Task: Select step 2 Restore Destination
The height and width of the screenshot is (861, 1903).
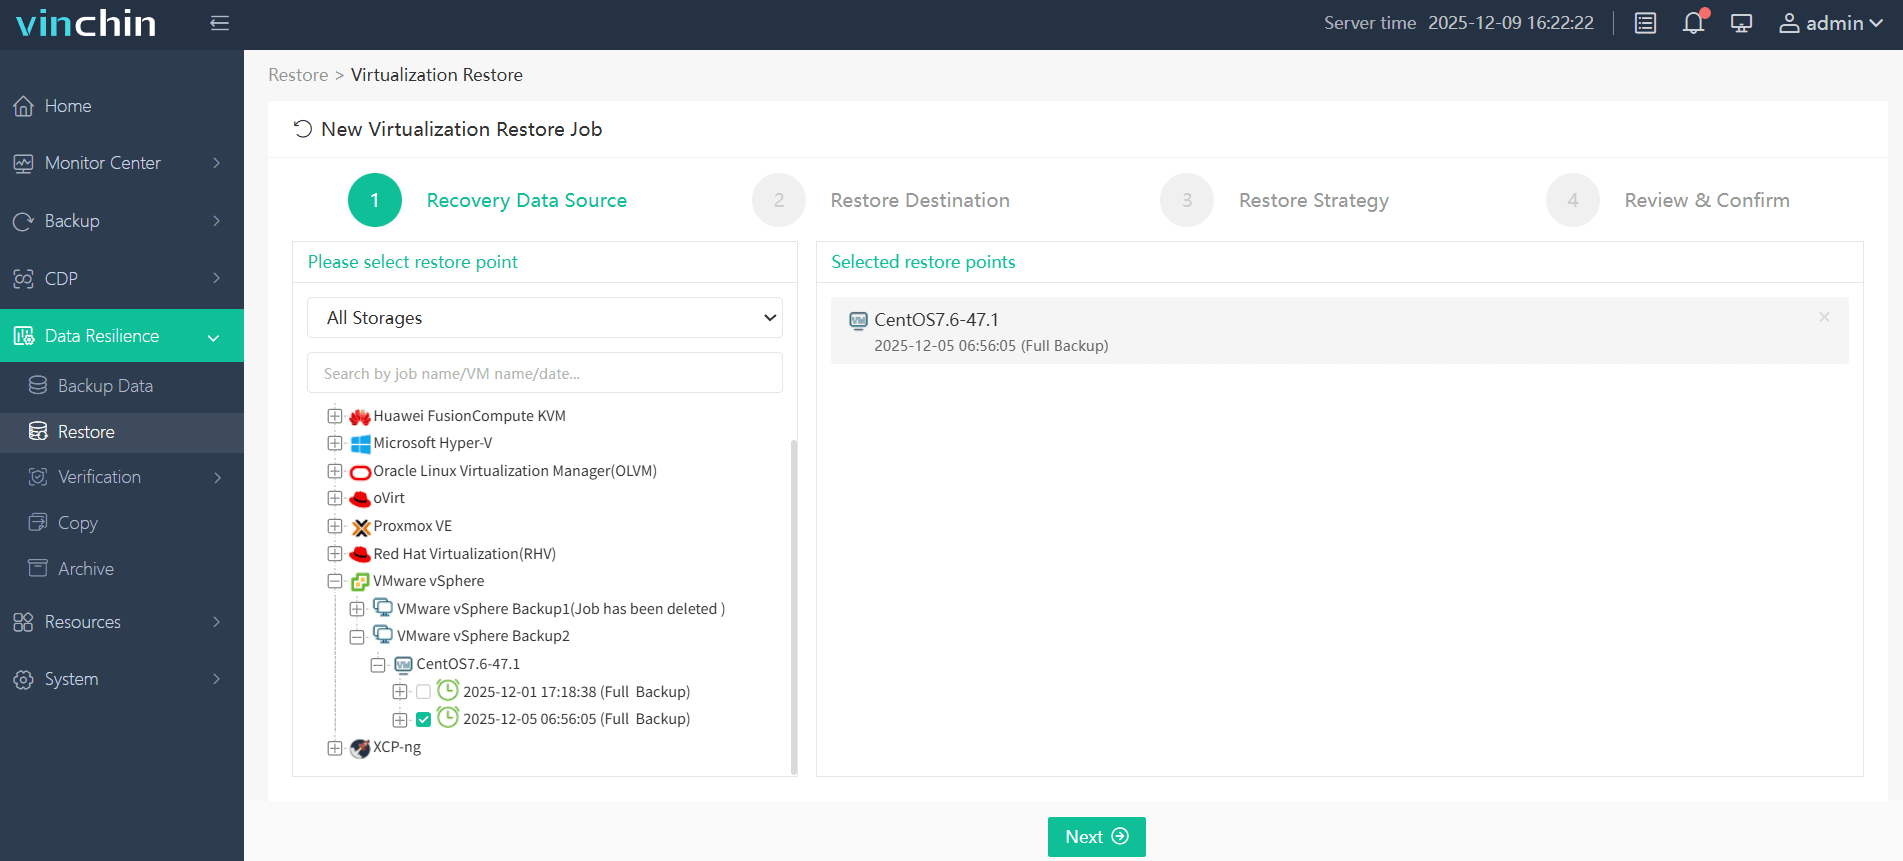Action: coord(881,200)
